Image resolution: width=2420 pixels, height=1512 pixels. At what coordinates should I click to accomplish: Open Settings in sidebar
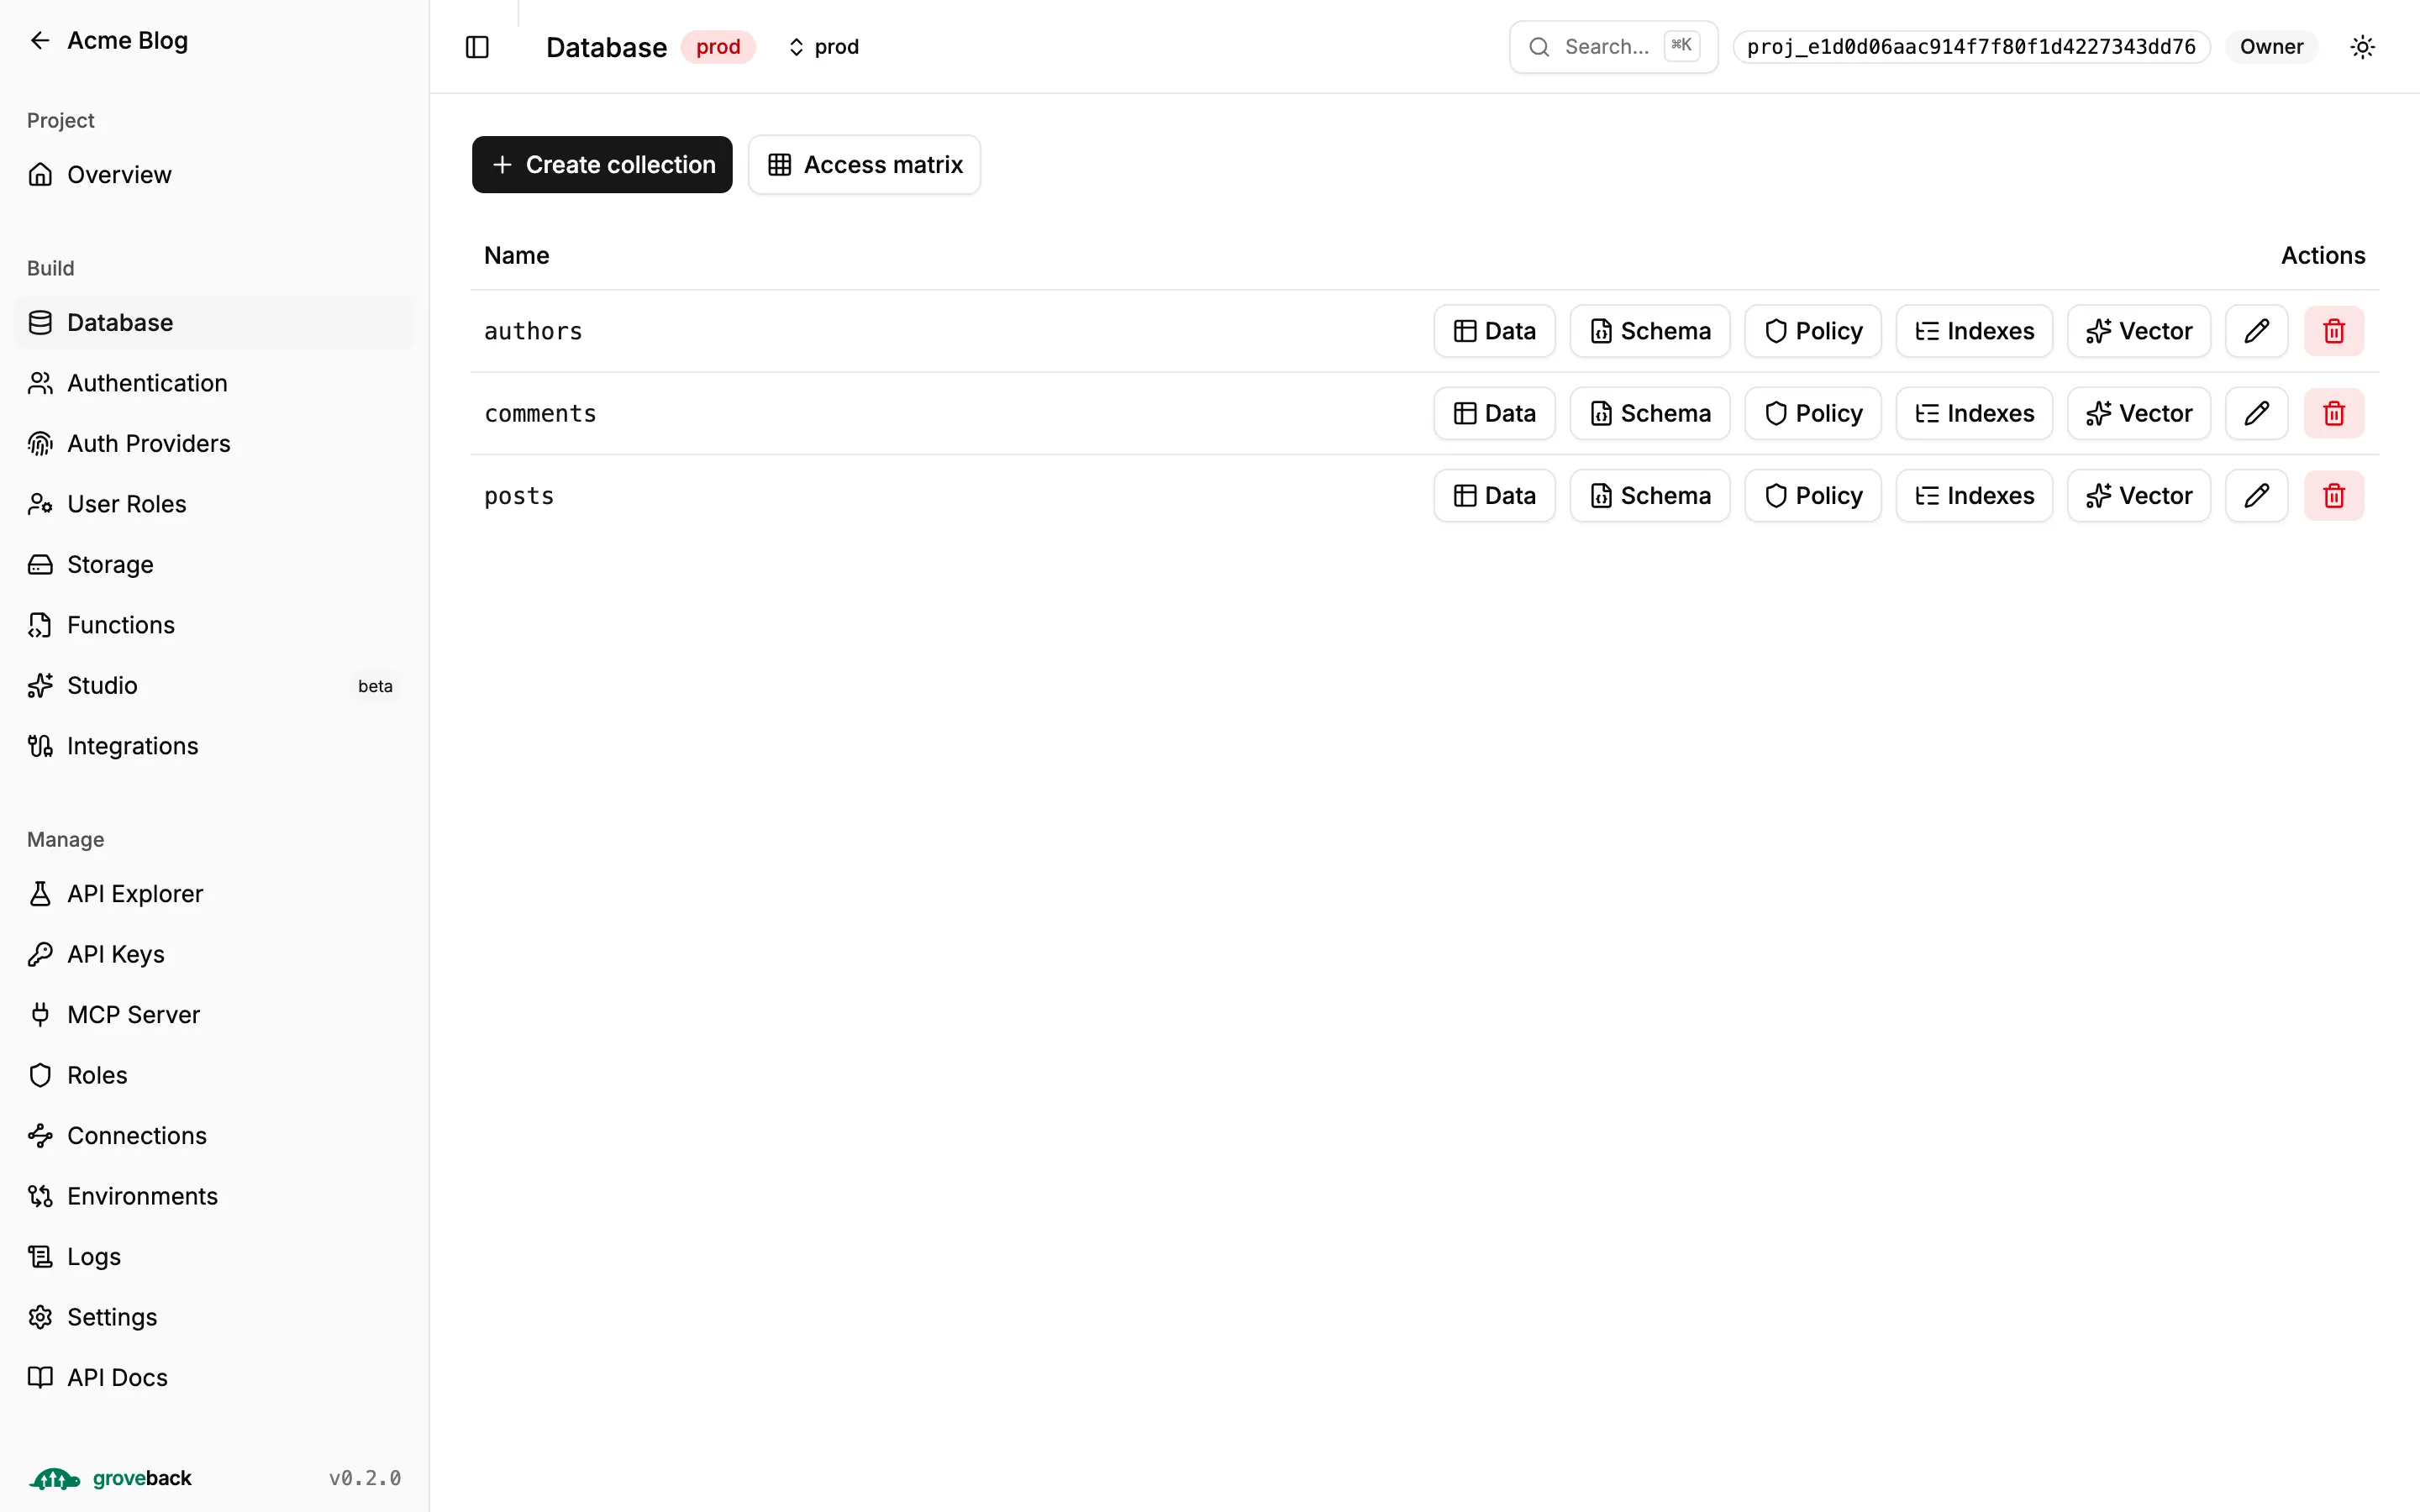(x=214, y=1317)
